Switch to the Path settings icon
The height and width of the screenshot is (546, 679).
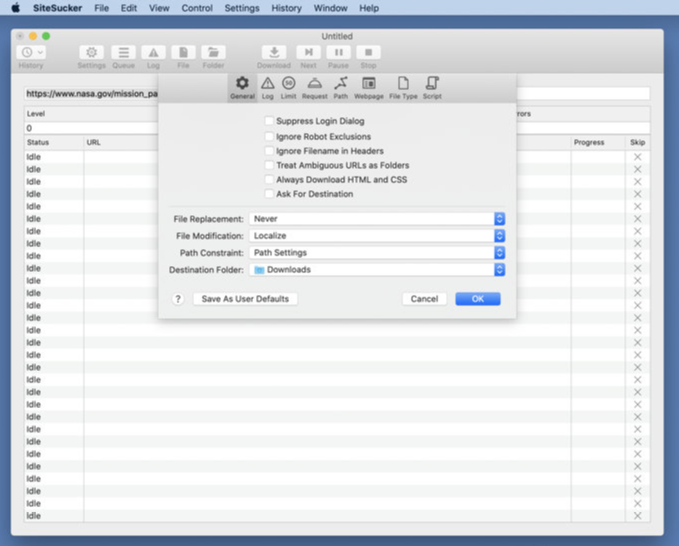click(341, 87)
